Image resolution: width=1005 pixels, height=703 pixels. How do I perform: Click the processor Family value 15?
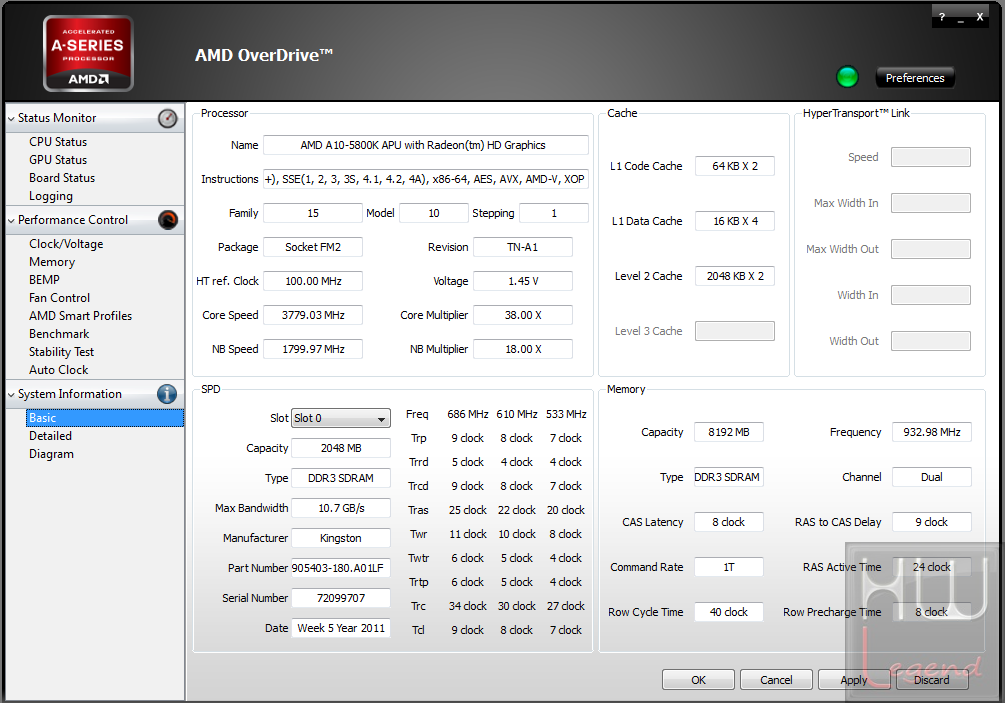coord(313,213)
